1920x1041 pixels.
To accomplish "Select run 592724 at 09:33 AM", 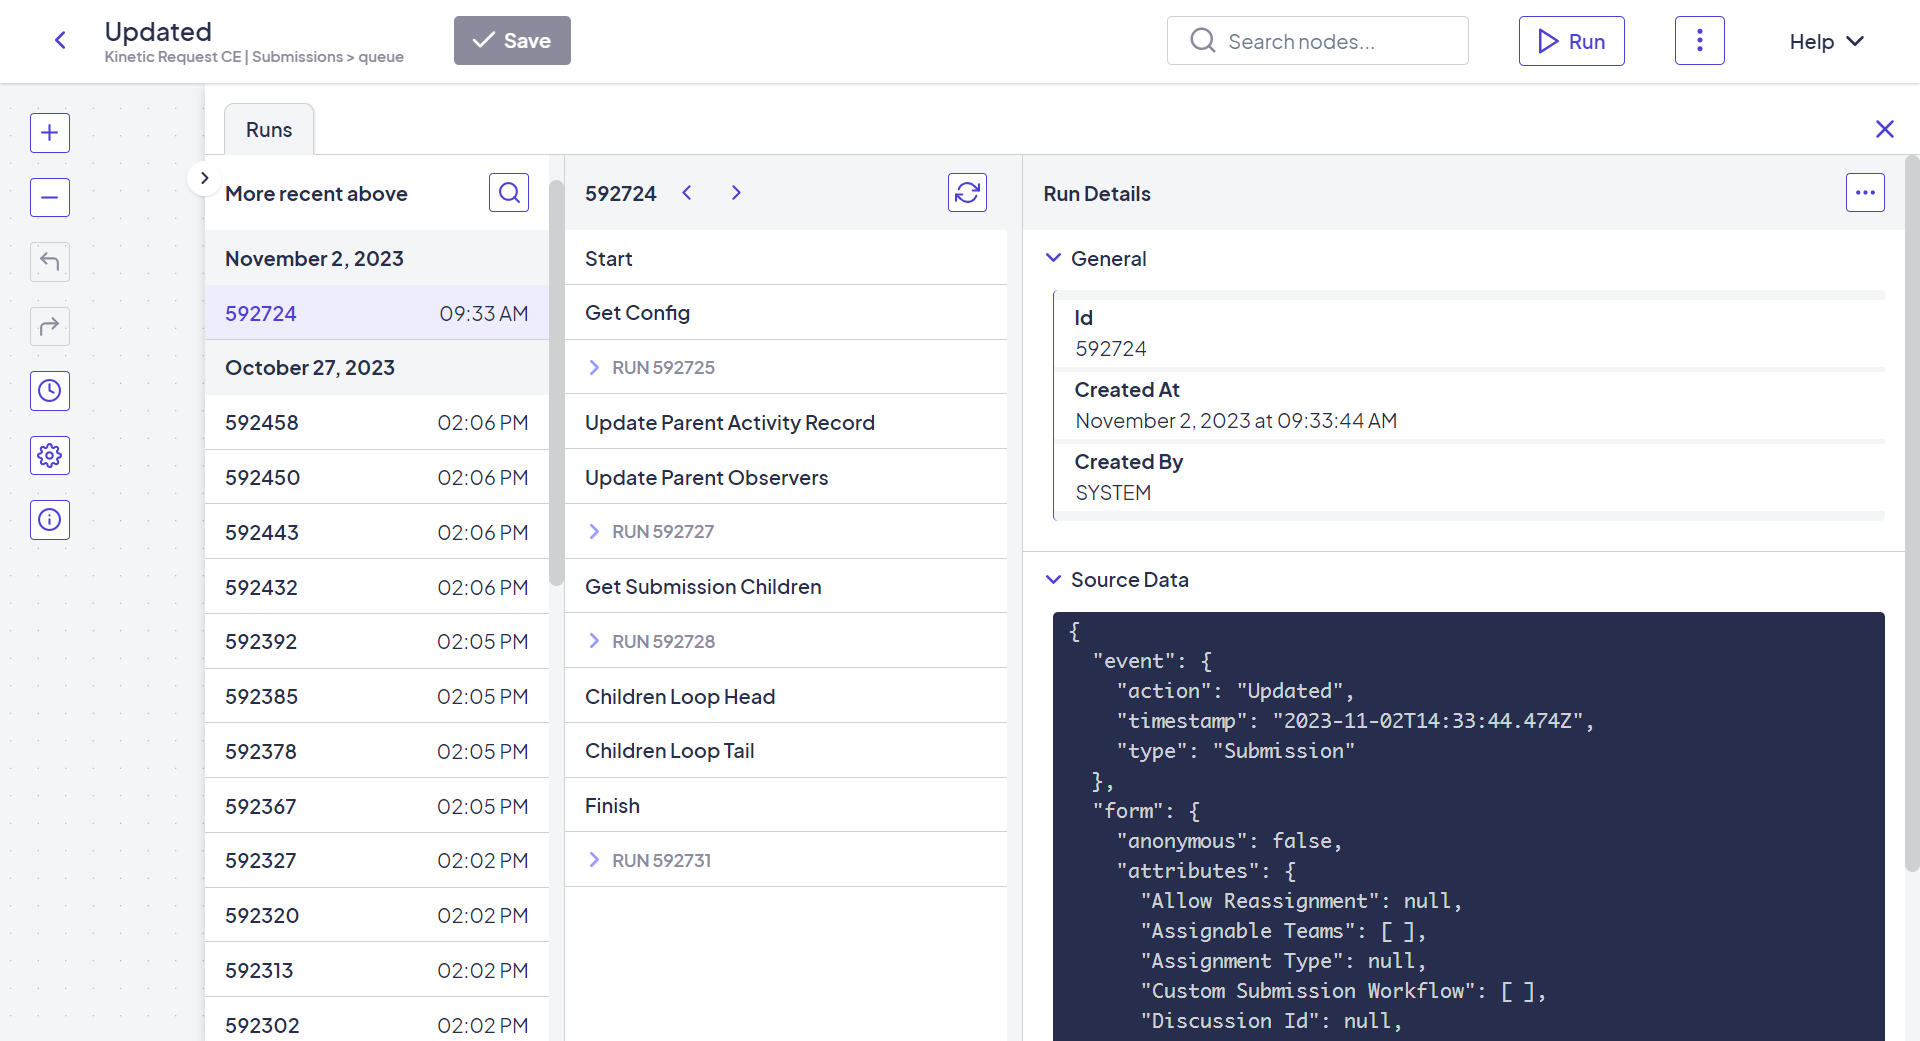I will 377,313.
